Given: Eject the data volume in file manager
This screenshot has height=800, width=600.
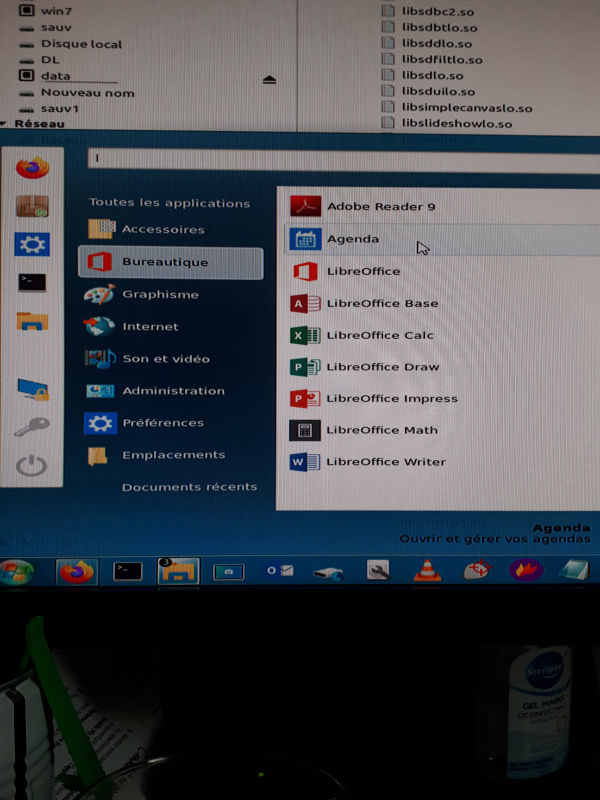Looking at the screenshot, I should coord(269,79).
